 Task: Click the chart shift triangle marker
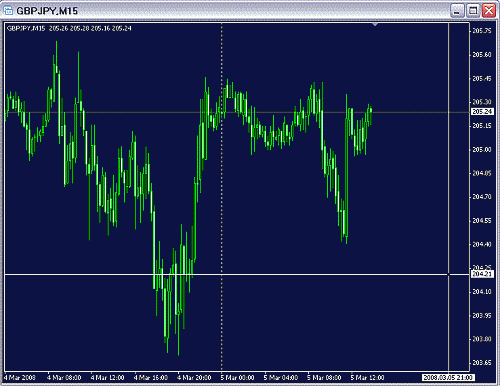click(375, 24)
